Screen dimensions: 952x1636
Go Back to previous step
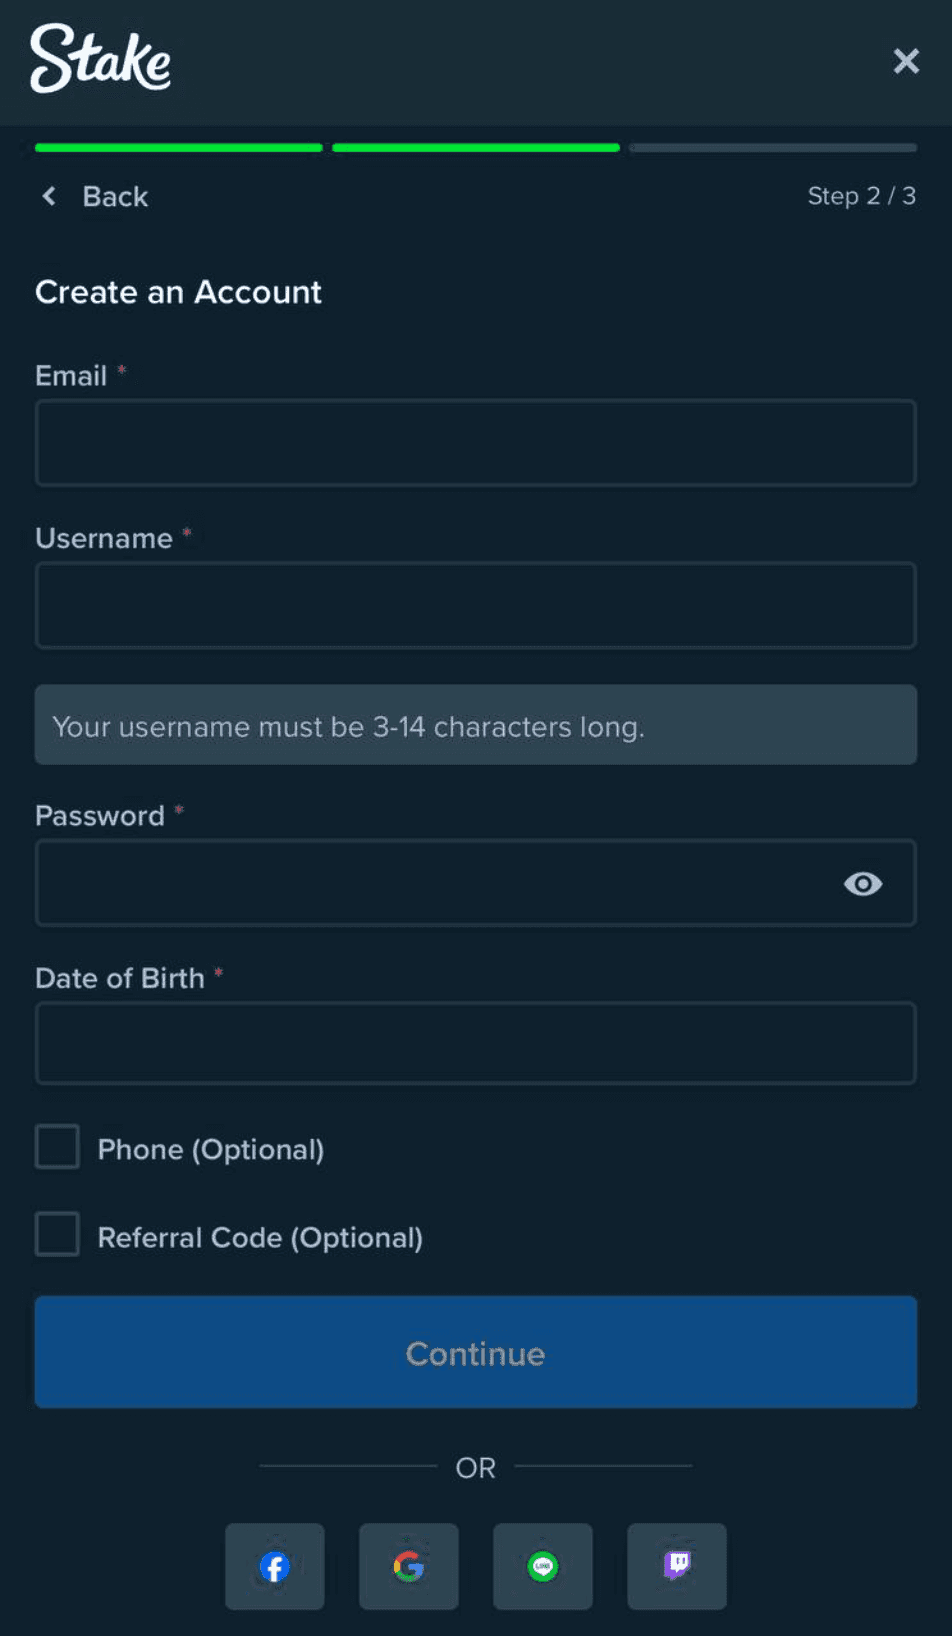pyautogui.click(x=115, y=197)
